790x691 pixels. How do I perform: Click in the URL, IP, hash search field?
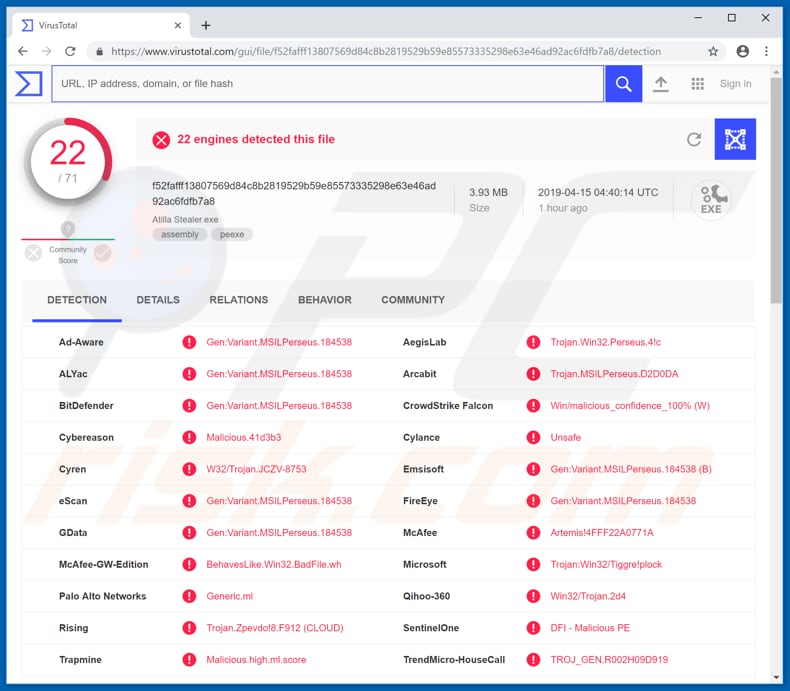click(x=327, y=84)
